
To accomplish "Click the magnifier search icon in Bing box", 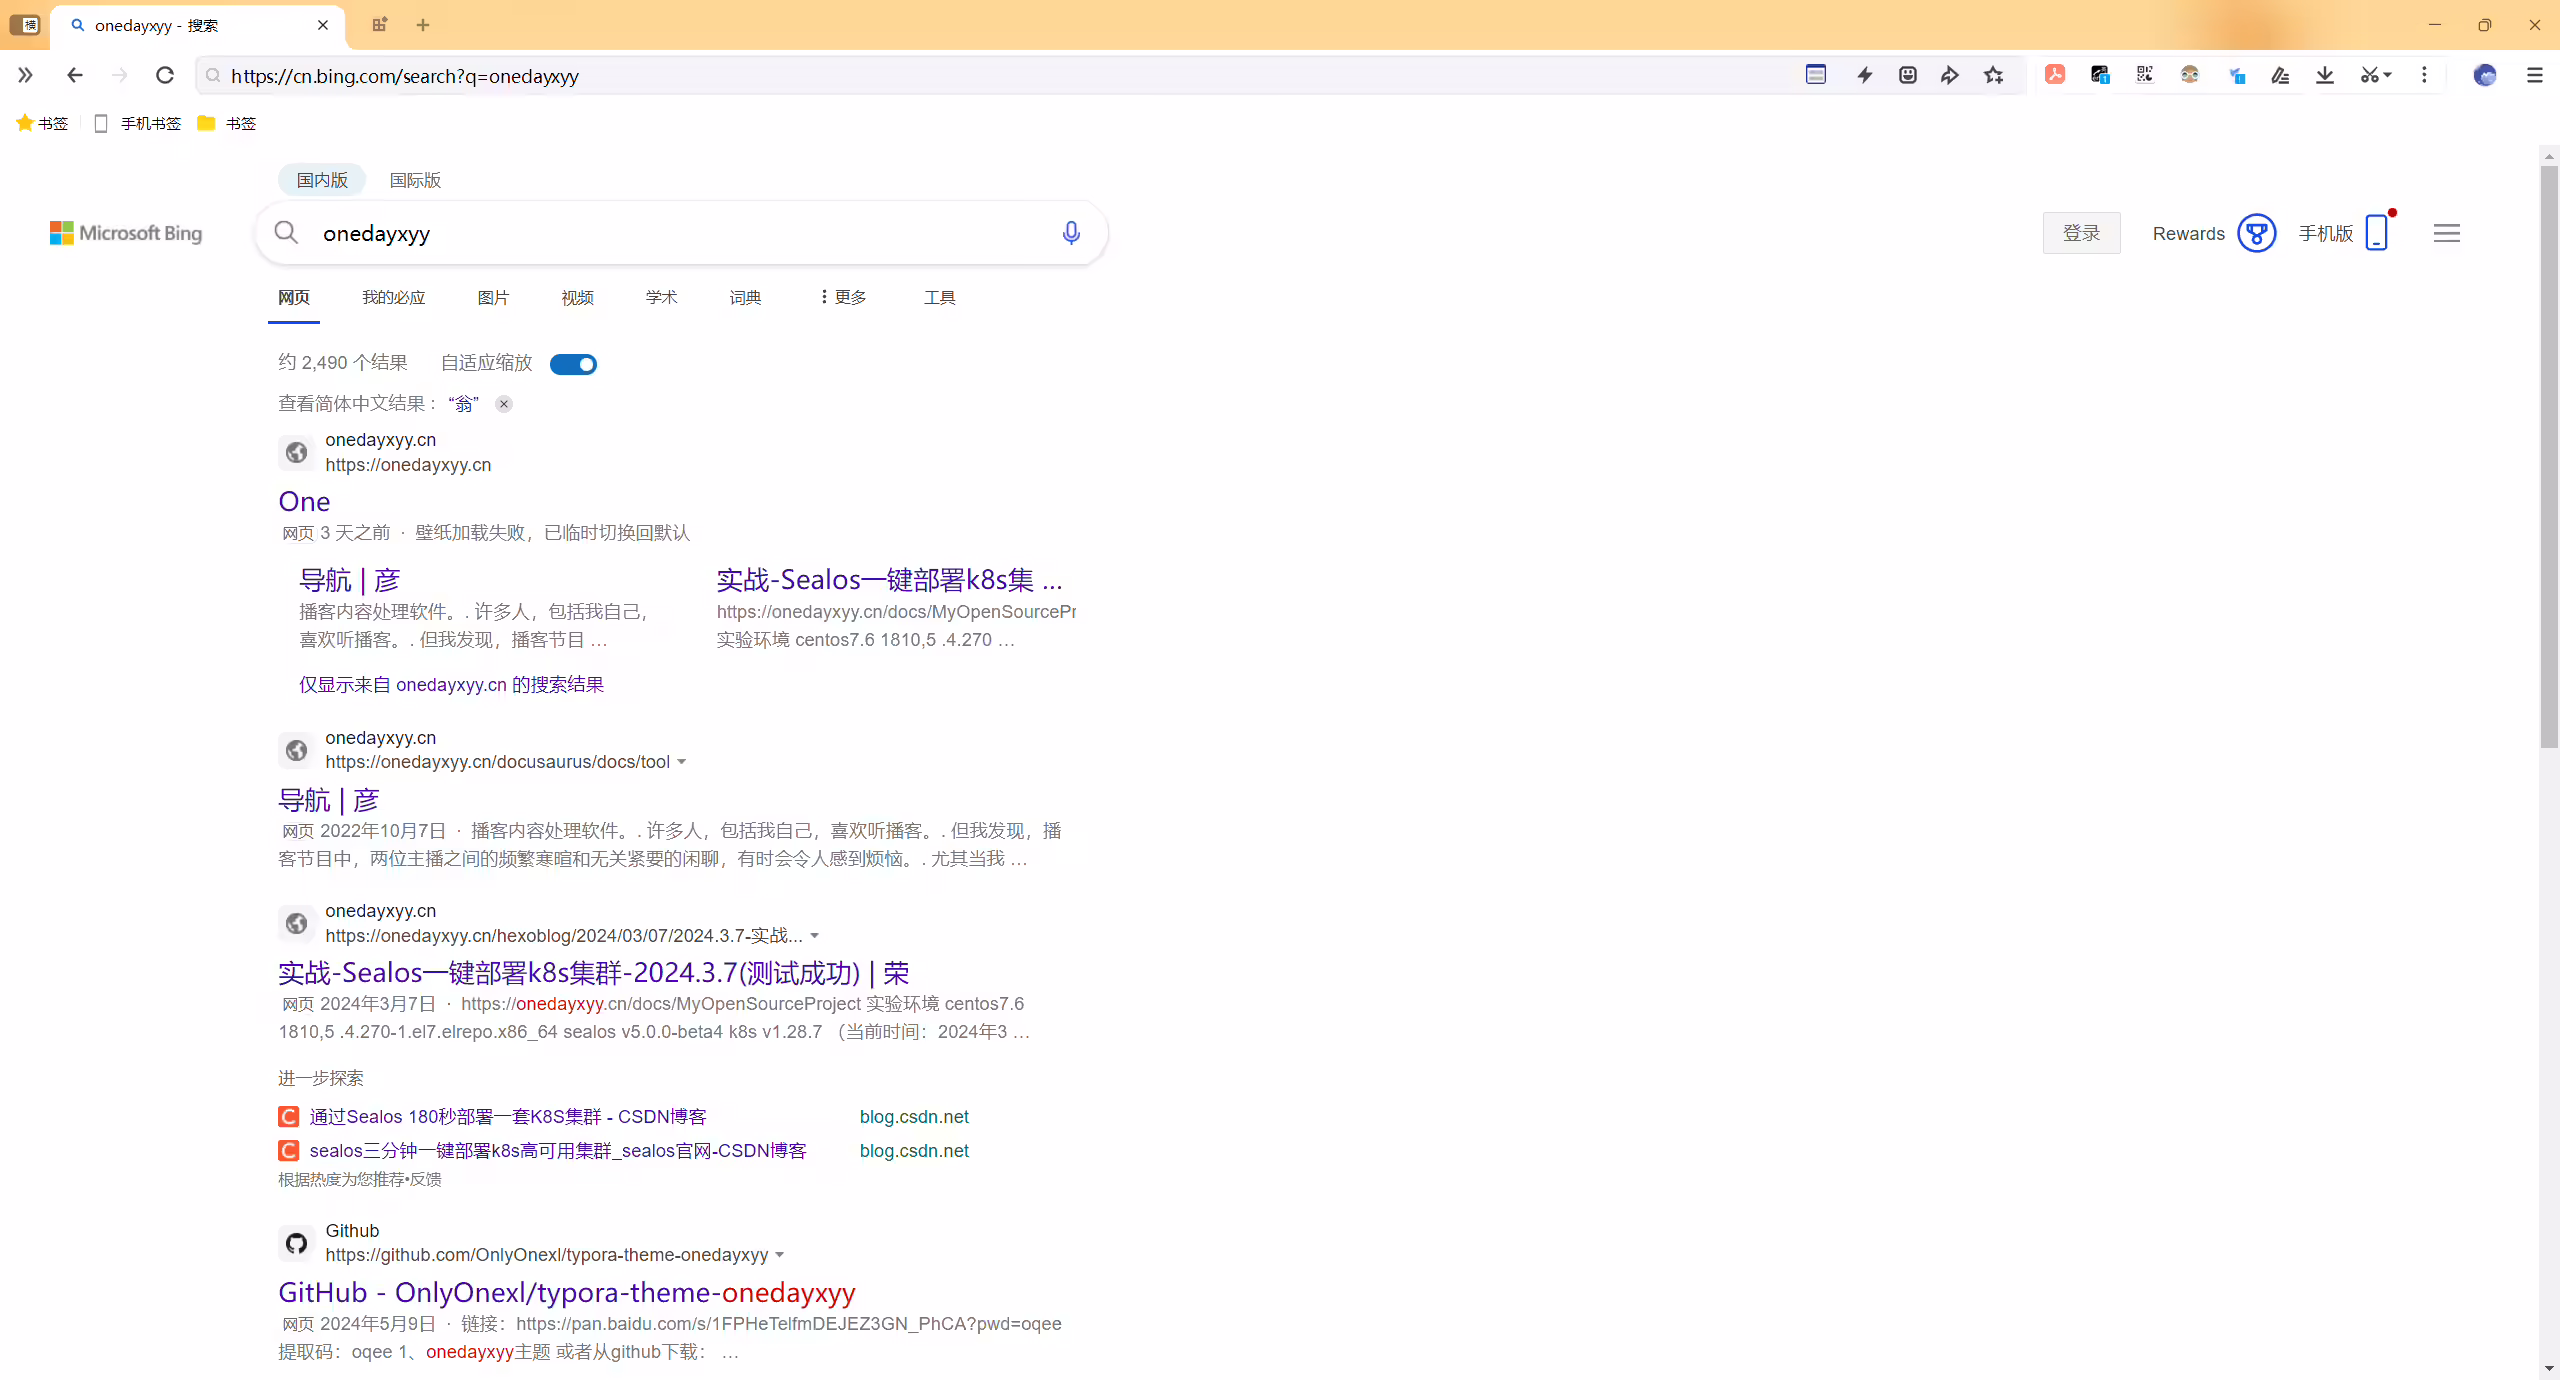I will pyautogui.click(x=286, y=233).
